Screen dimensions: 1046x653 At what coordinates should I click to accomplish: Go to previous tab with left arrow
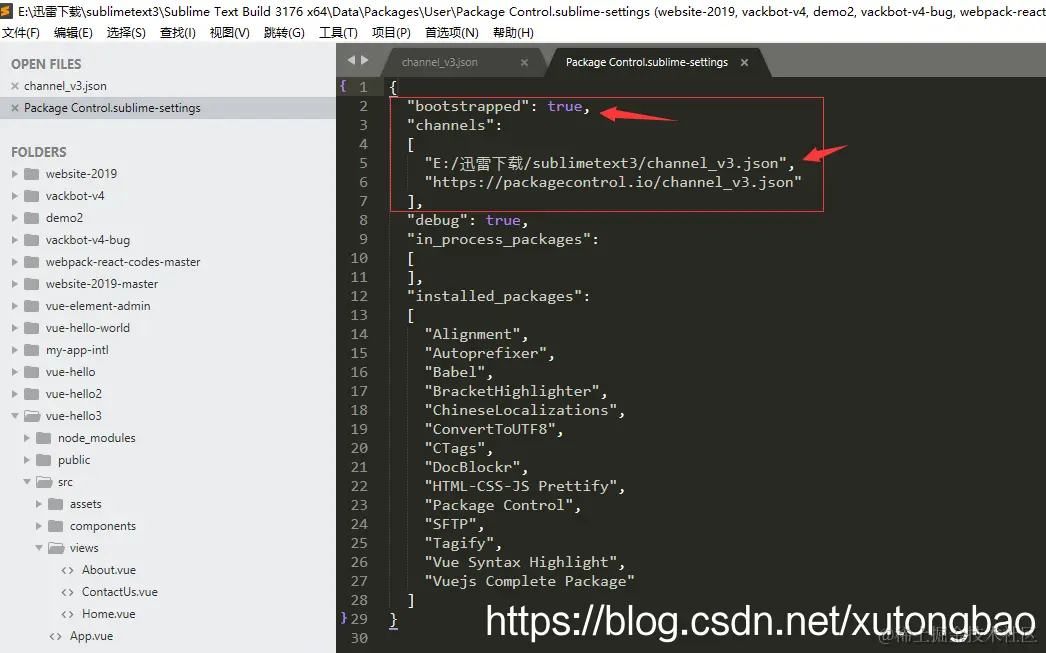click(x=352, y=60)
